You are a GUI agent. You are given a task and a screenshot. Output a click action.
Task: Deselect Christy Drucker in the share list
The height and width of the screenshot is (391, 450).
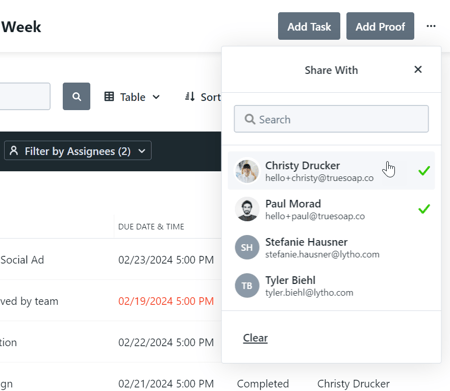point(331,171)
